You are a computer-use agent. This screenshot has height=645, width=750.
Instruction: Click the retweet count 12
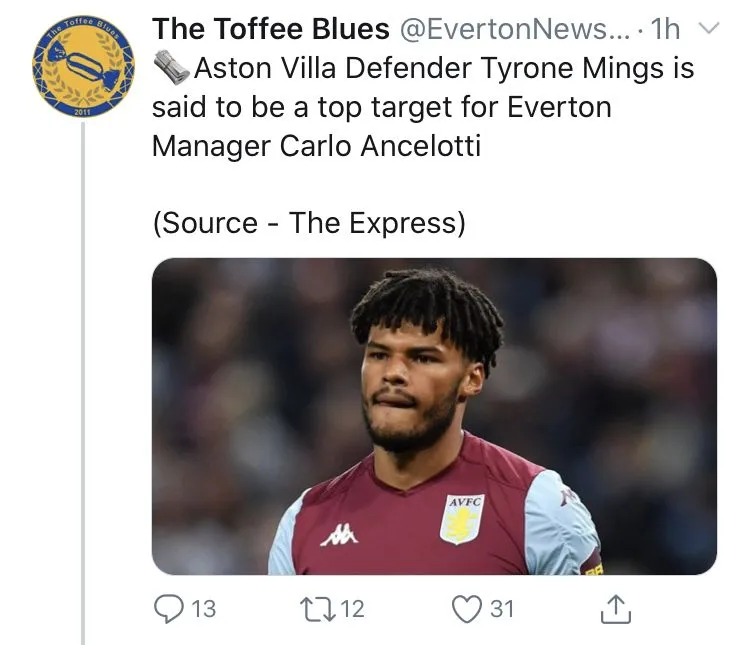(x=351, y=607)
